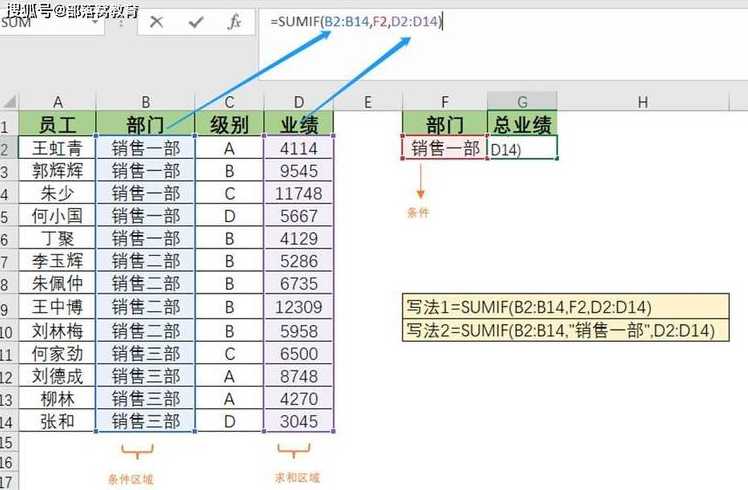Select column D header
This screenshot has width=748, height=490.
(299, 102)
